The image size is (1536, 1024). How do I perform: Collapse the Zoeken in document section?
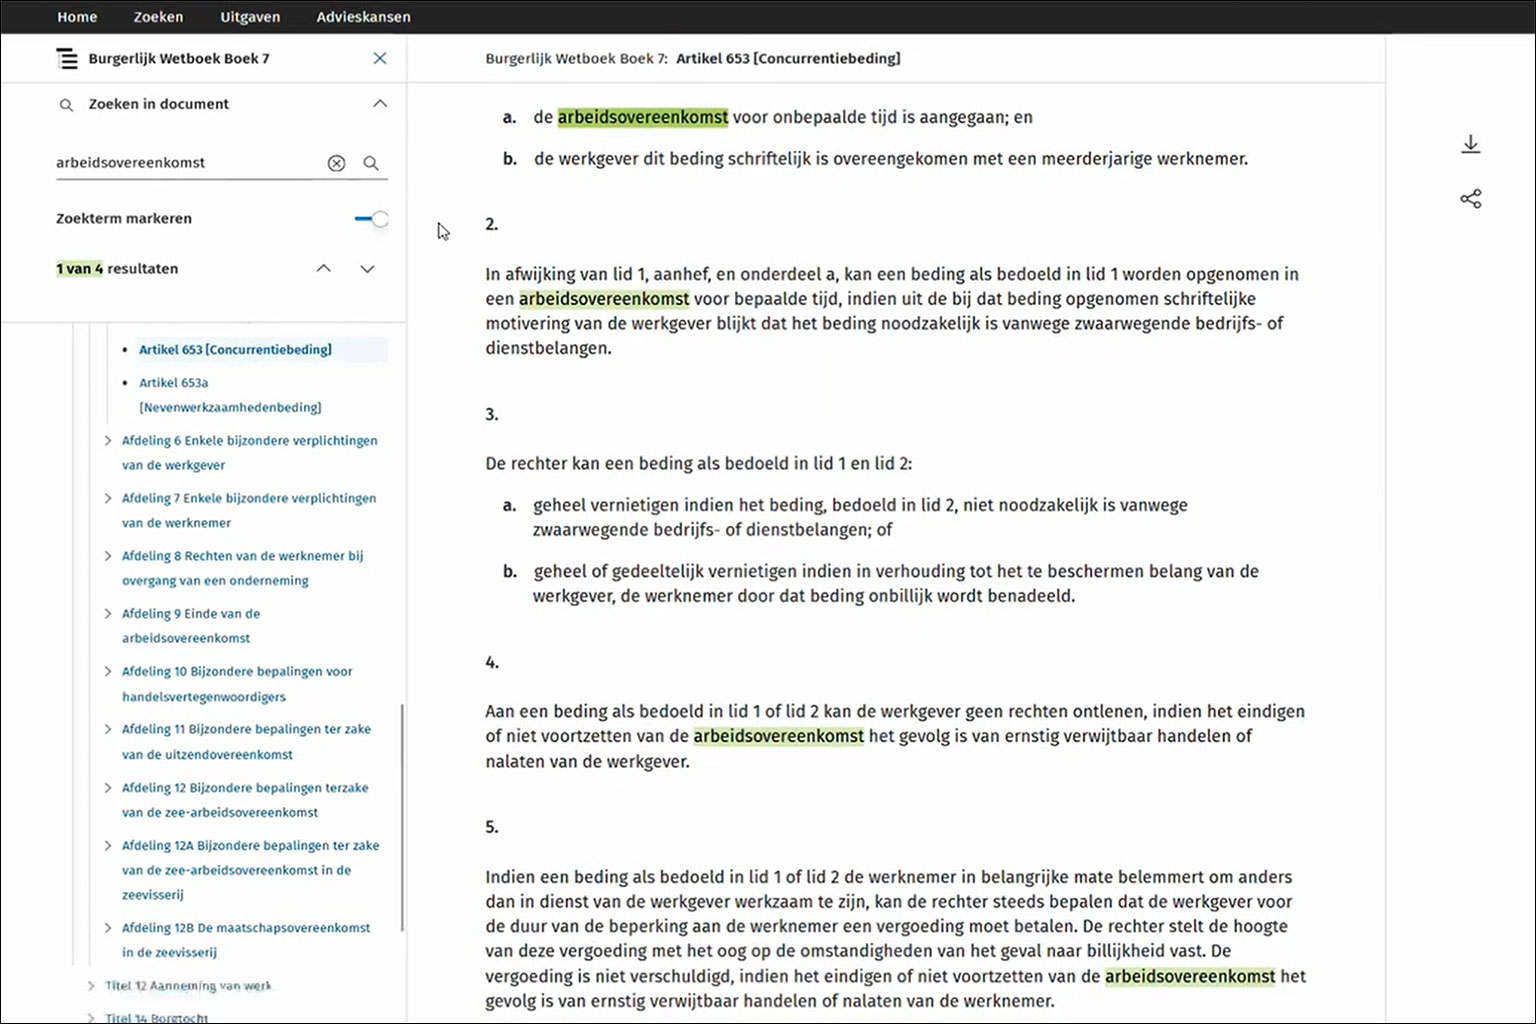click(380, 104)
